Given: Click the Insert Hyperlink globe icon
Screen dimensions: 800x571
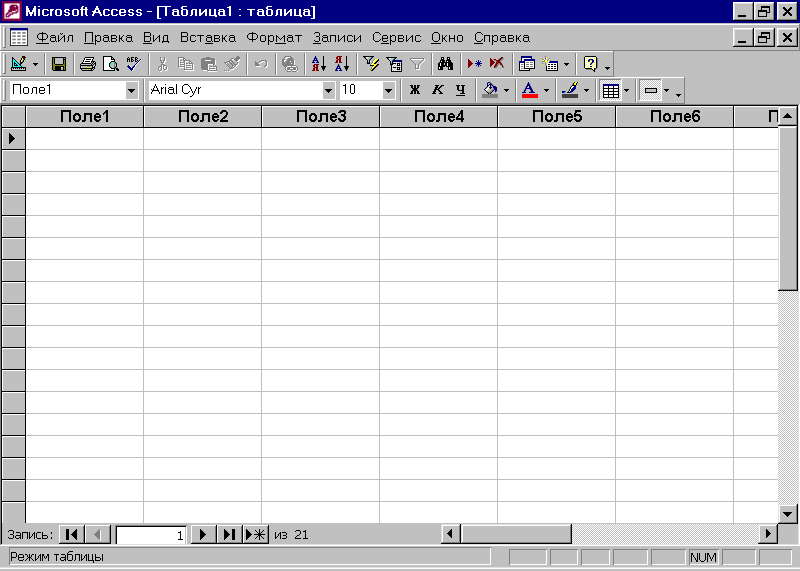Looking at the screenshot, I should (x=289, y=64).
